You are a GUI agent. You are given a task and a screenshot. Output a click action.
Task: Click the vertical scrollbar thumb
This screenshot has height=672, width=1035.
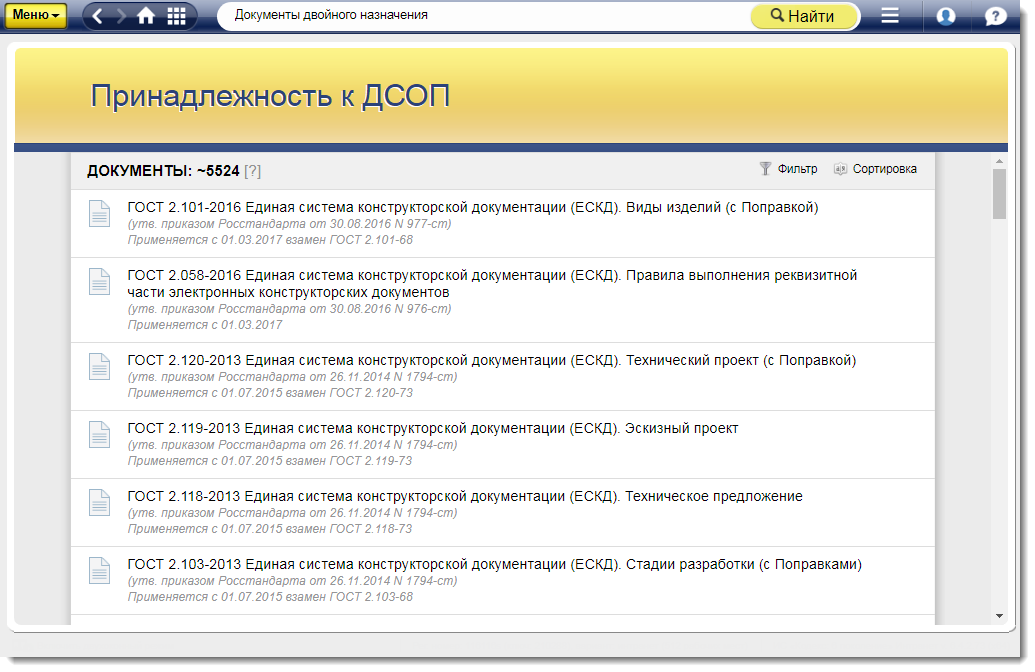coord(999,194)
